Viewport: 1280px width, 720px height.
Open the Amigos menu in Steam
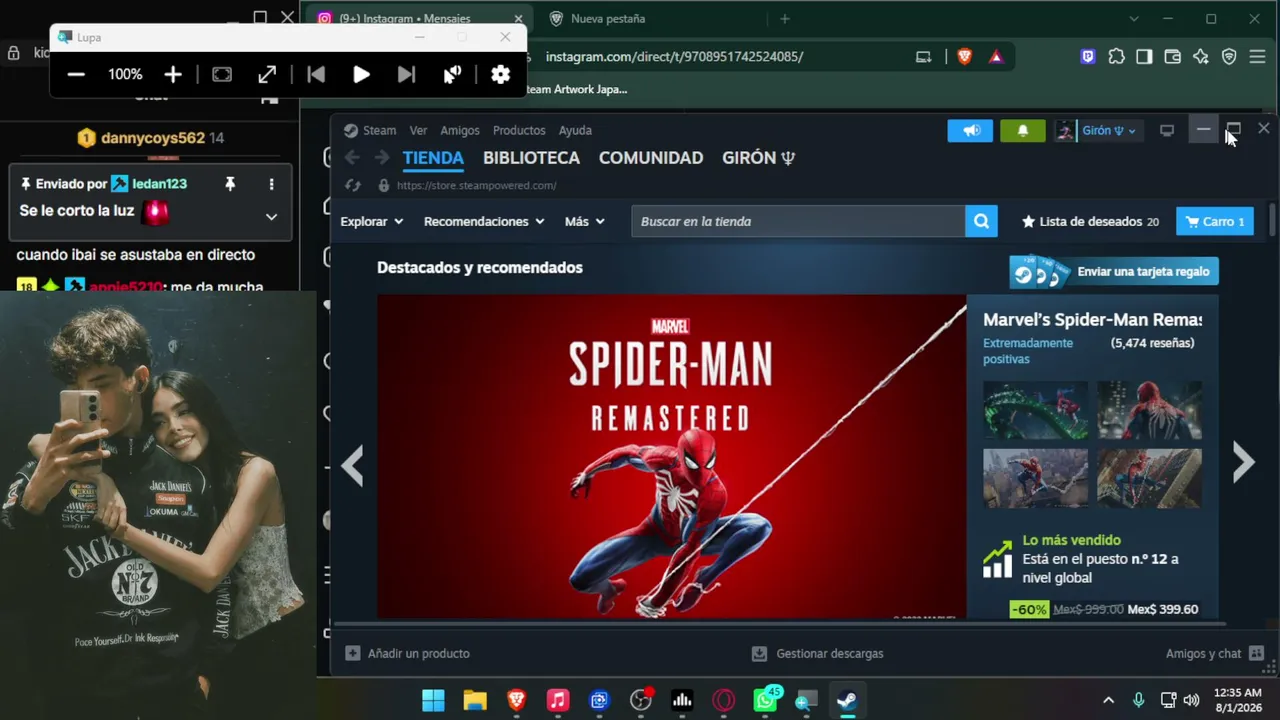tap(460, 130)
